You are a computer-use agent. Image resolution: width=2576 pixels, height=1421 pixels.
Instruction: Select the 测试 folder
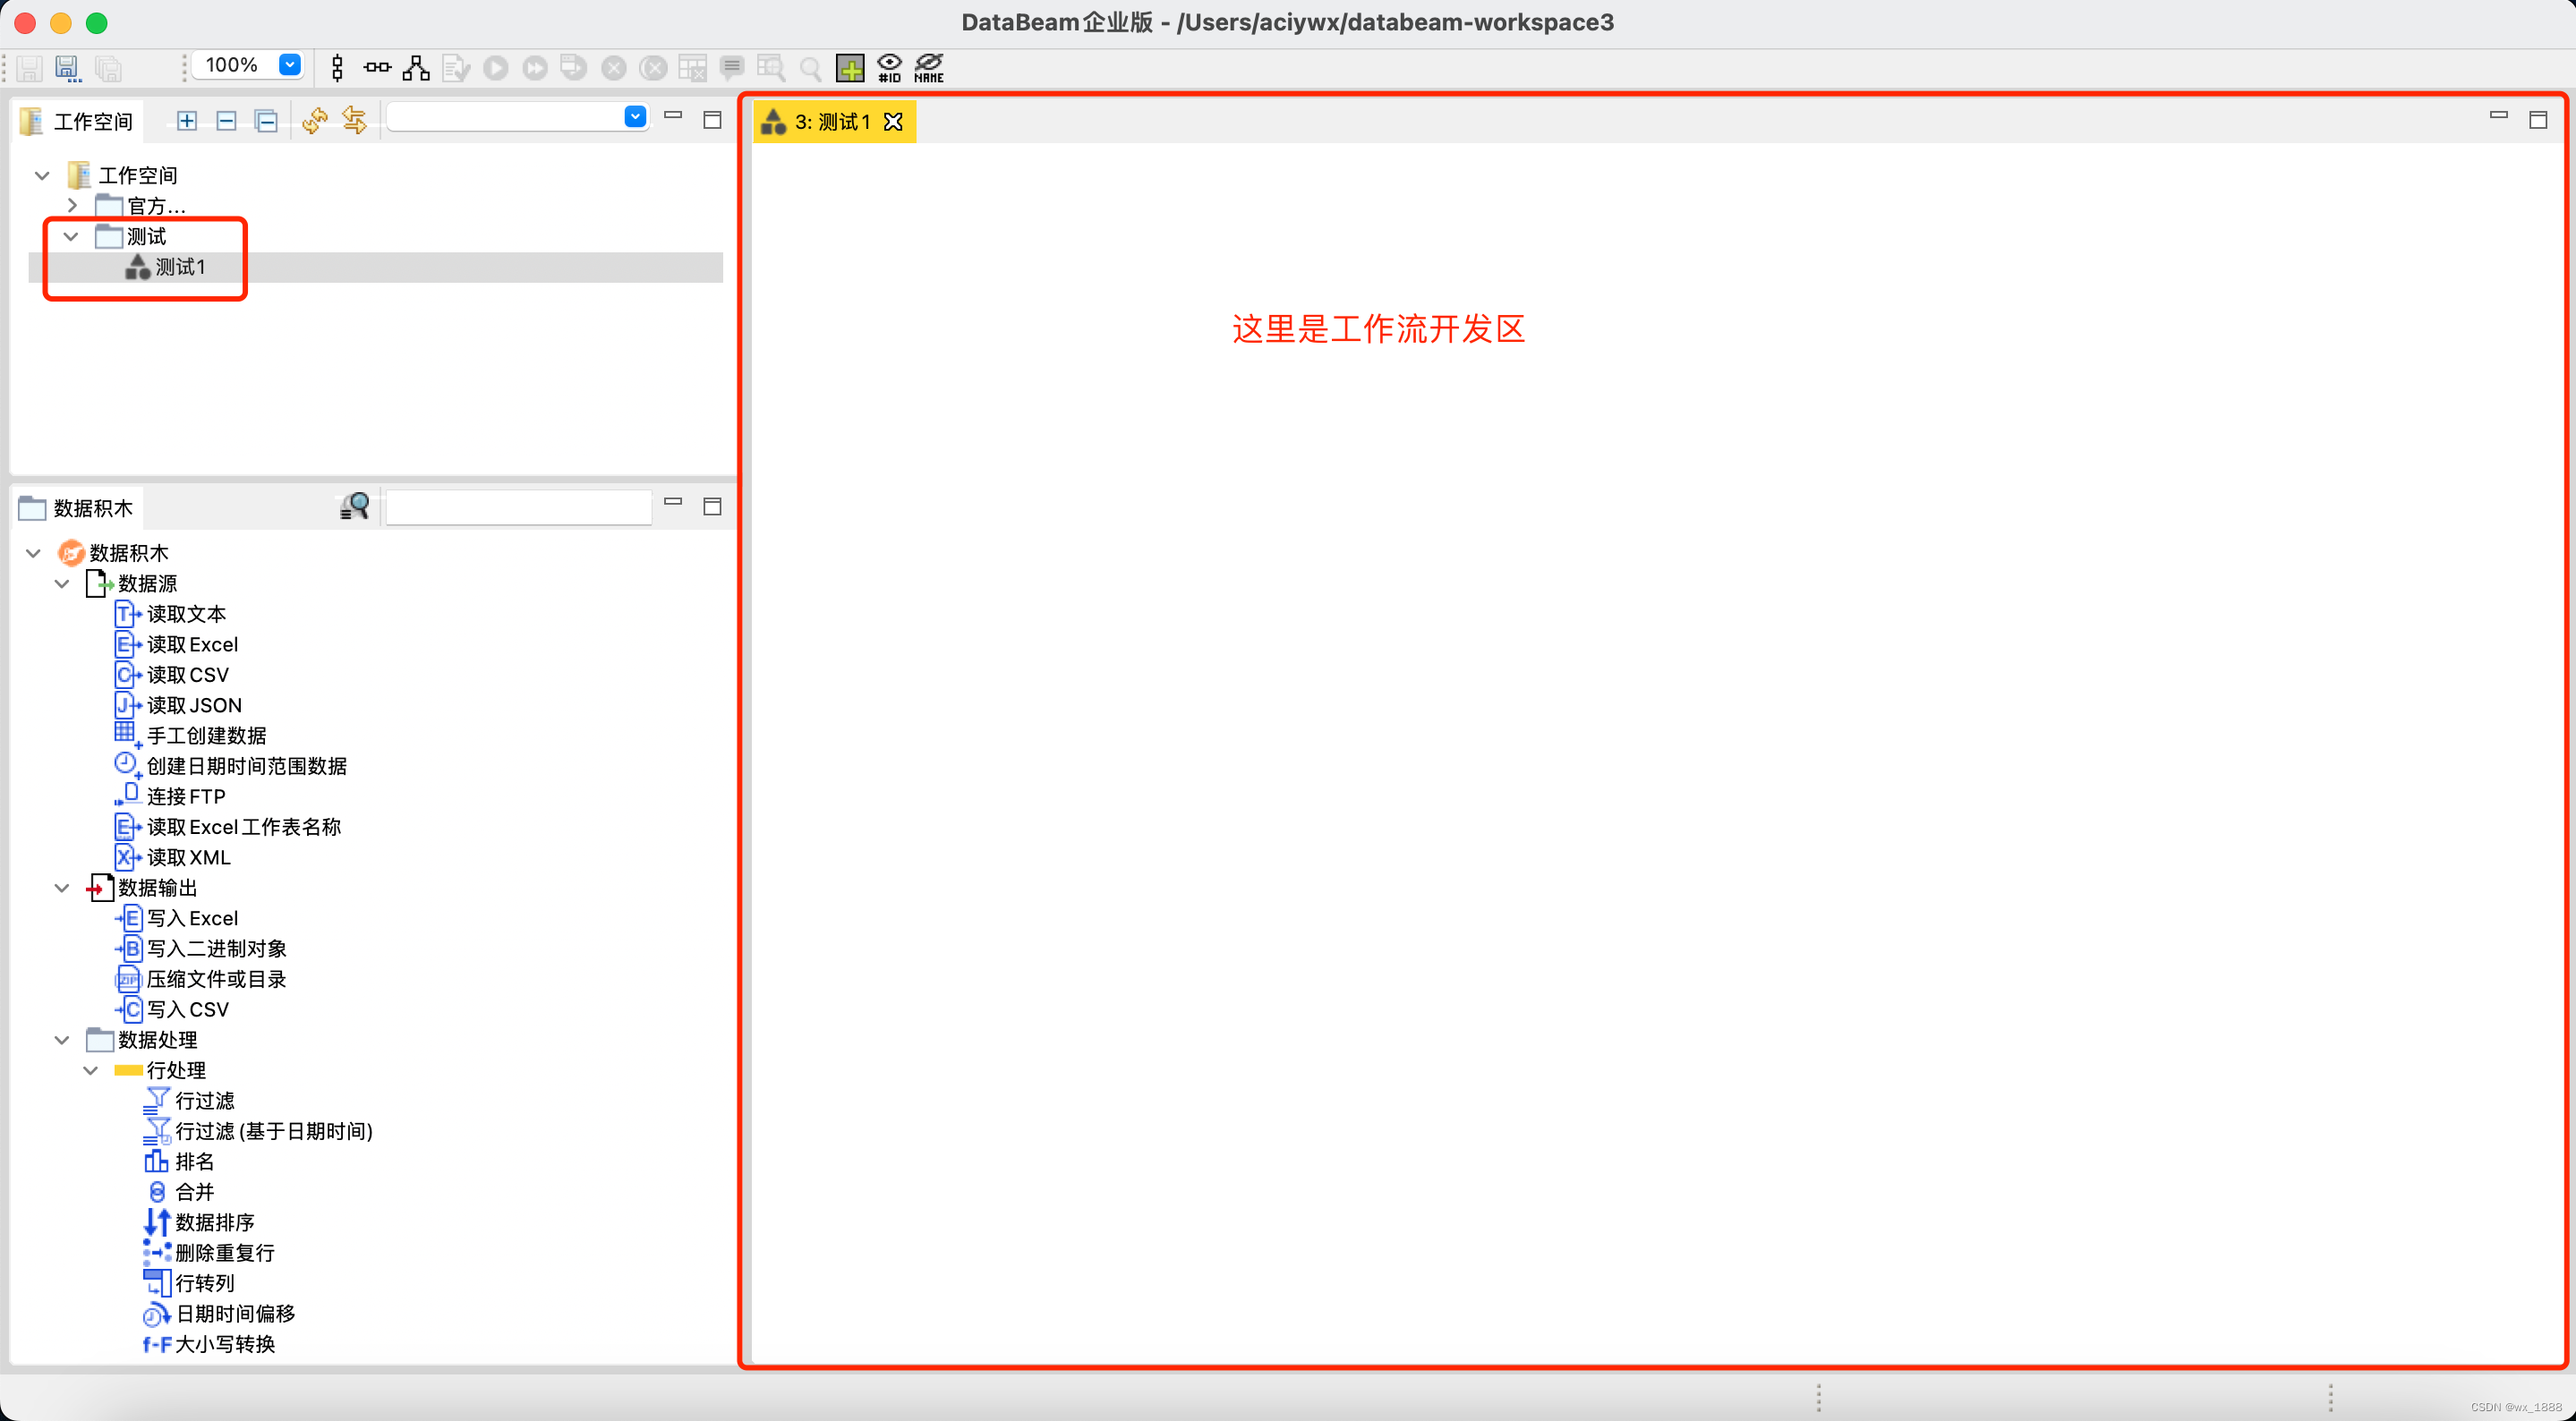click(x=146, y=237)
